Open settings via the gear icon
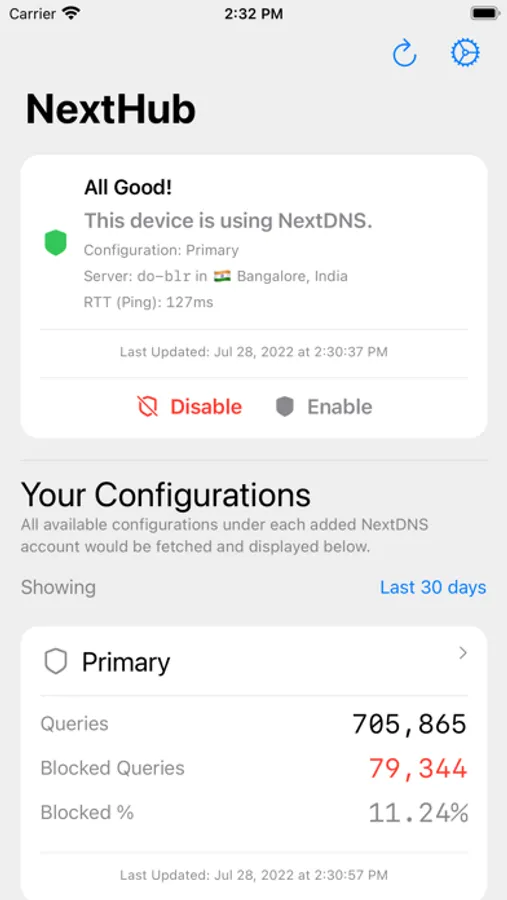This screenshot has width=507, height=900. pyautogui.click(x=465, y=53)
